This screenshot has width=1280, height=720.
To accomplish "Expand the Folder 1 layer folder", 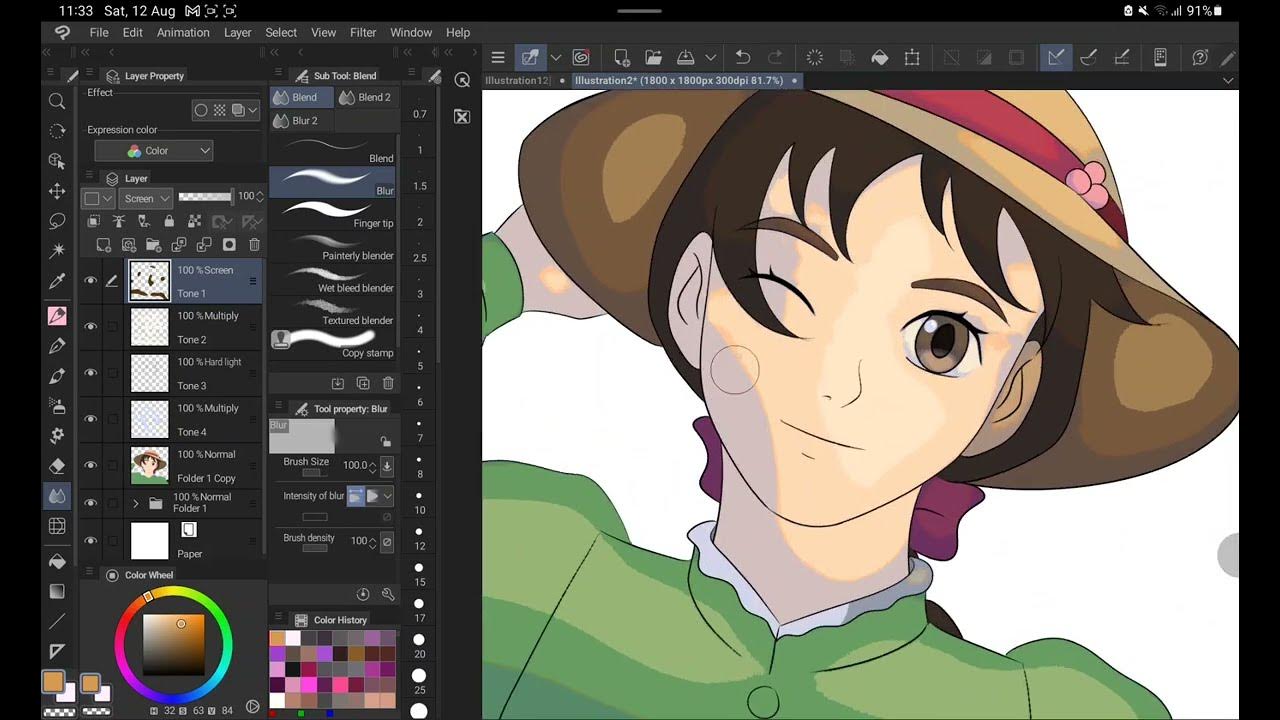I will 135,503.
